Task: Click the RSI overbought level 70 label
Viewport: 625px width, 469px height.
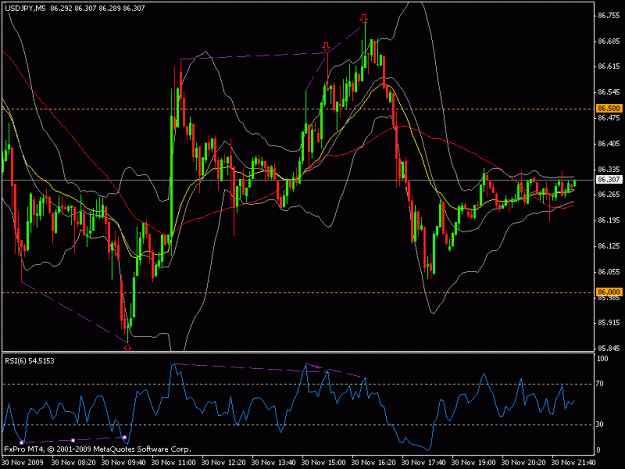Action: click(601, 384)
